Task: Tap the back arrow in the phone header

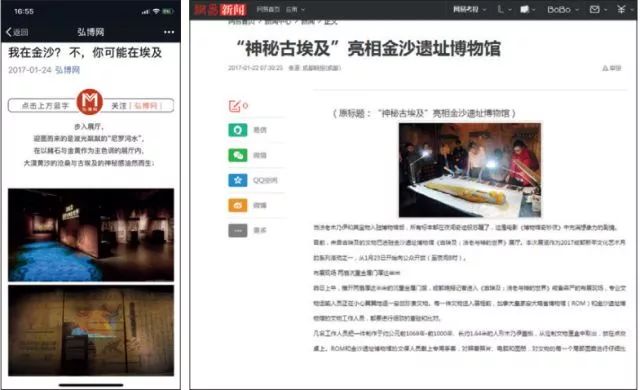Action: pyautogui.click(x=9, y=32)
